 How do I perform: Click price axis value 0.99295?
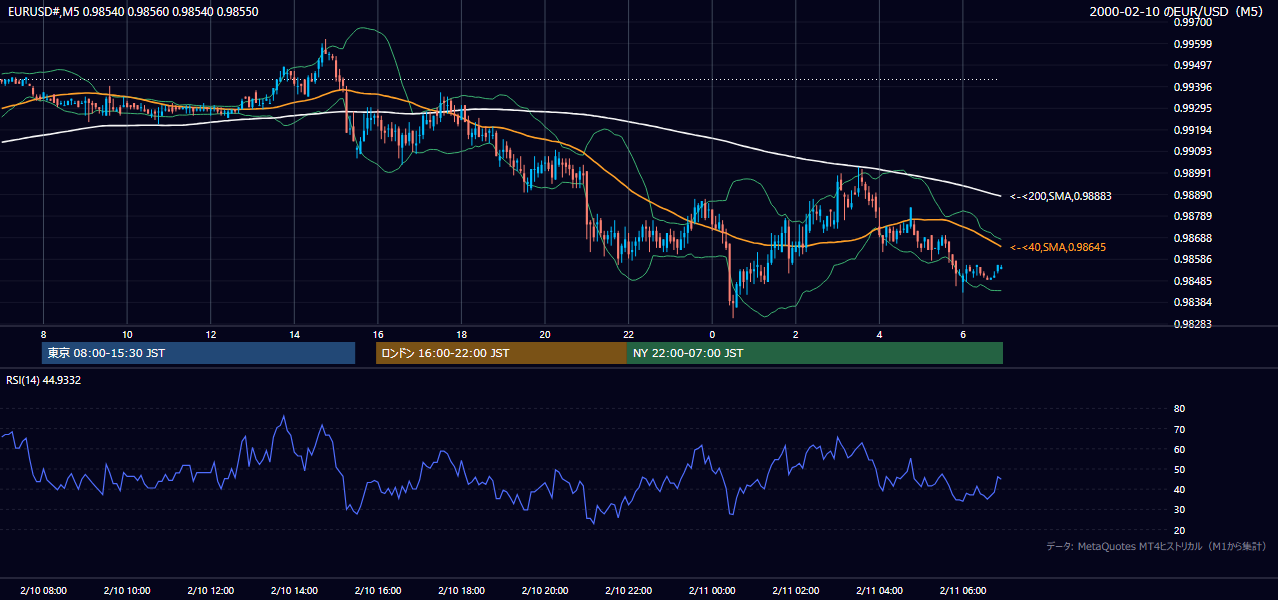(x=1192, y=108)
